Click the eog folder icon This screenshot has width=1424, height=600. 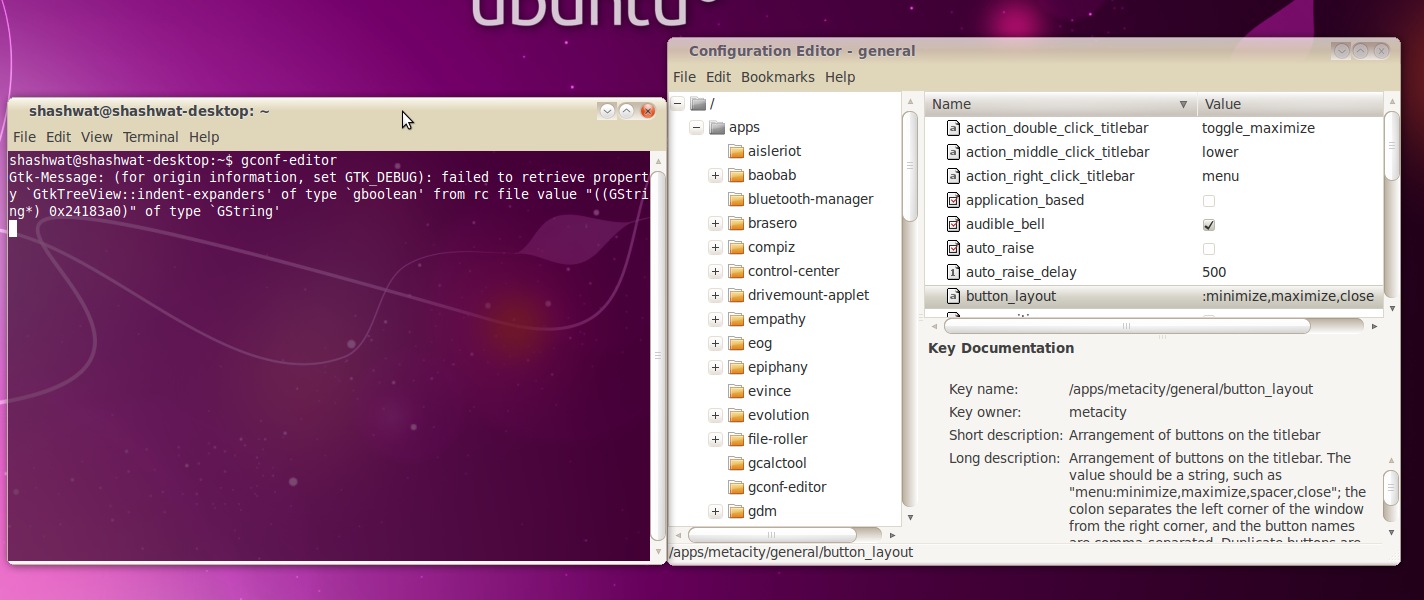tap(736, 344)
